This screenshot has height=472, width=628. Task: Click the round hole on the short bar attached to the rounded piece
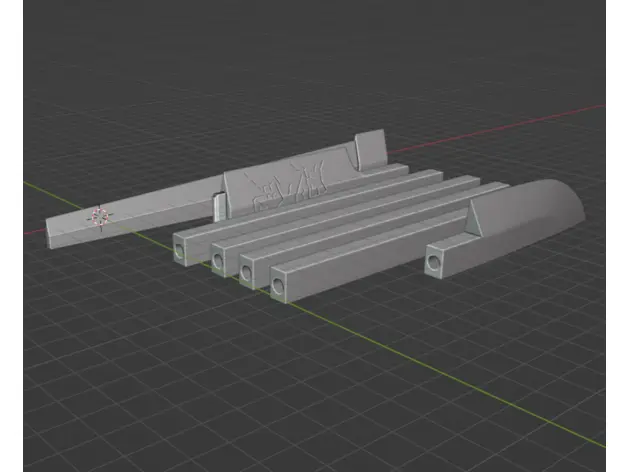434,262
